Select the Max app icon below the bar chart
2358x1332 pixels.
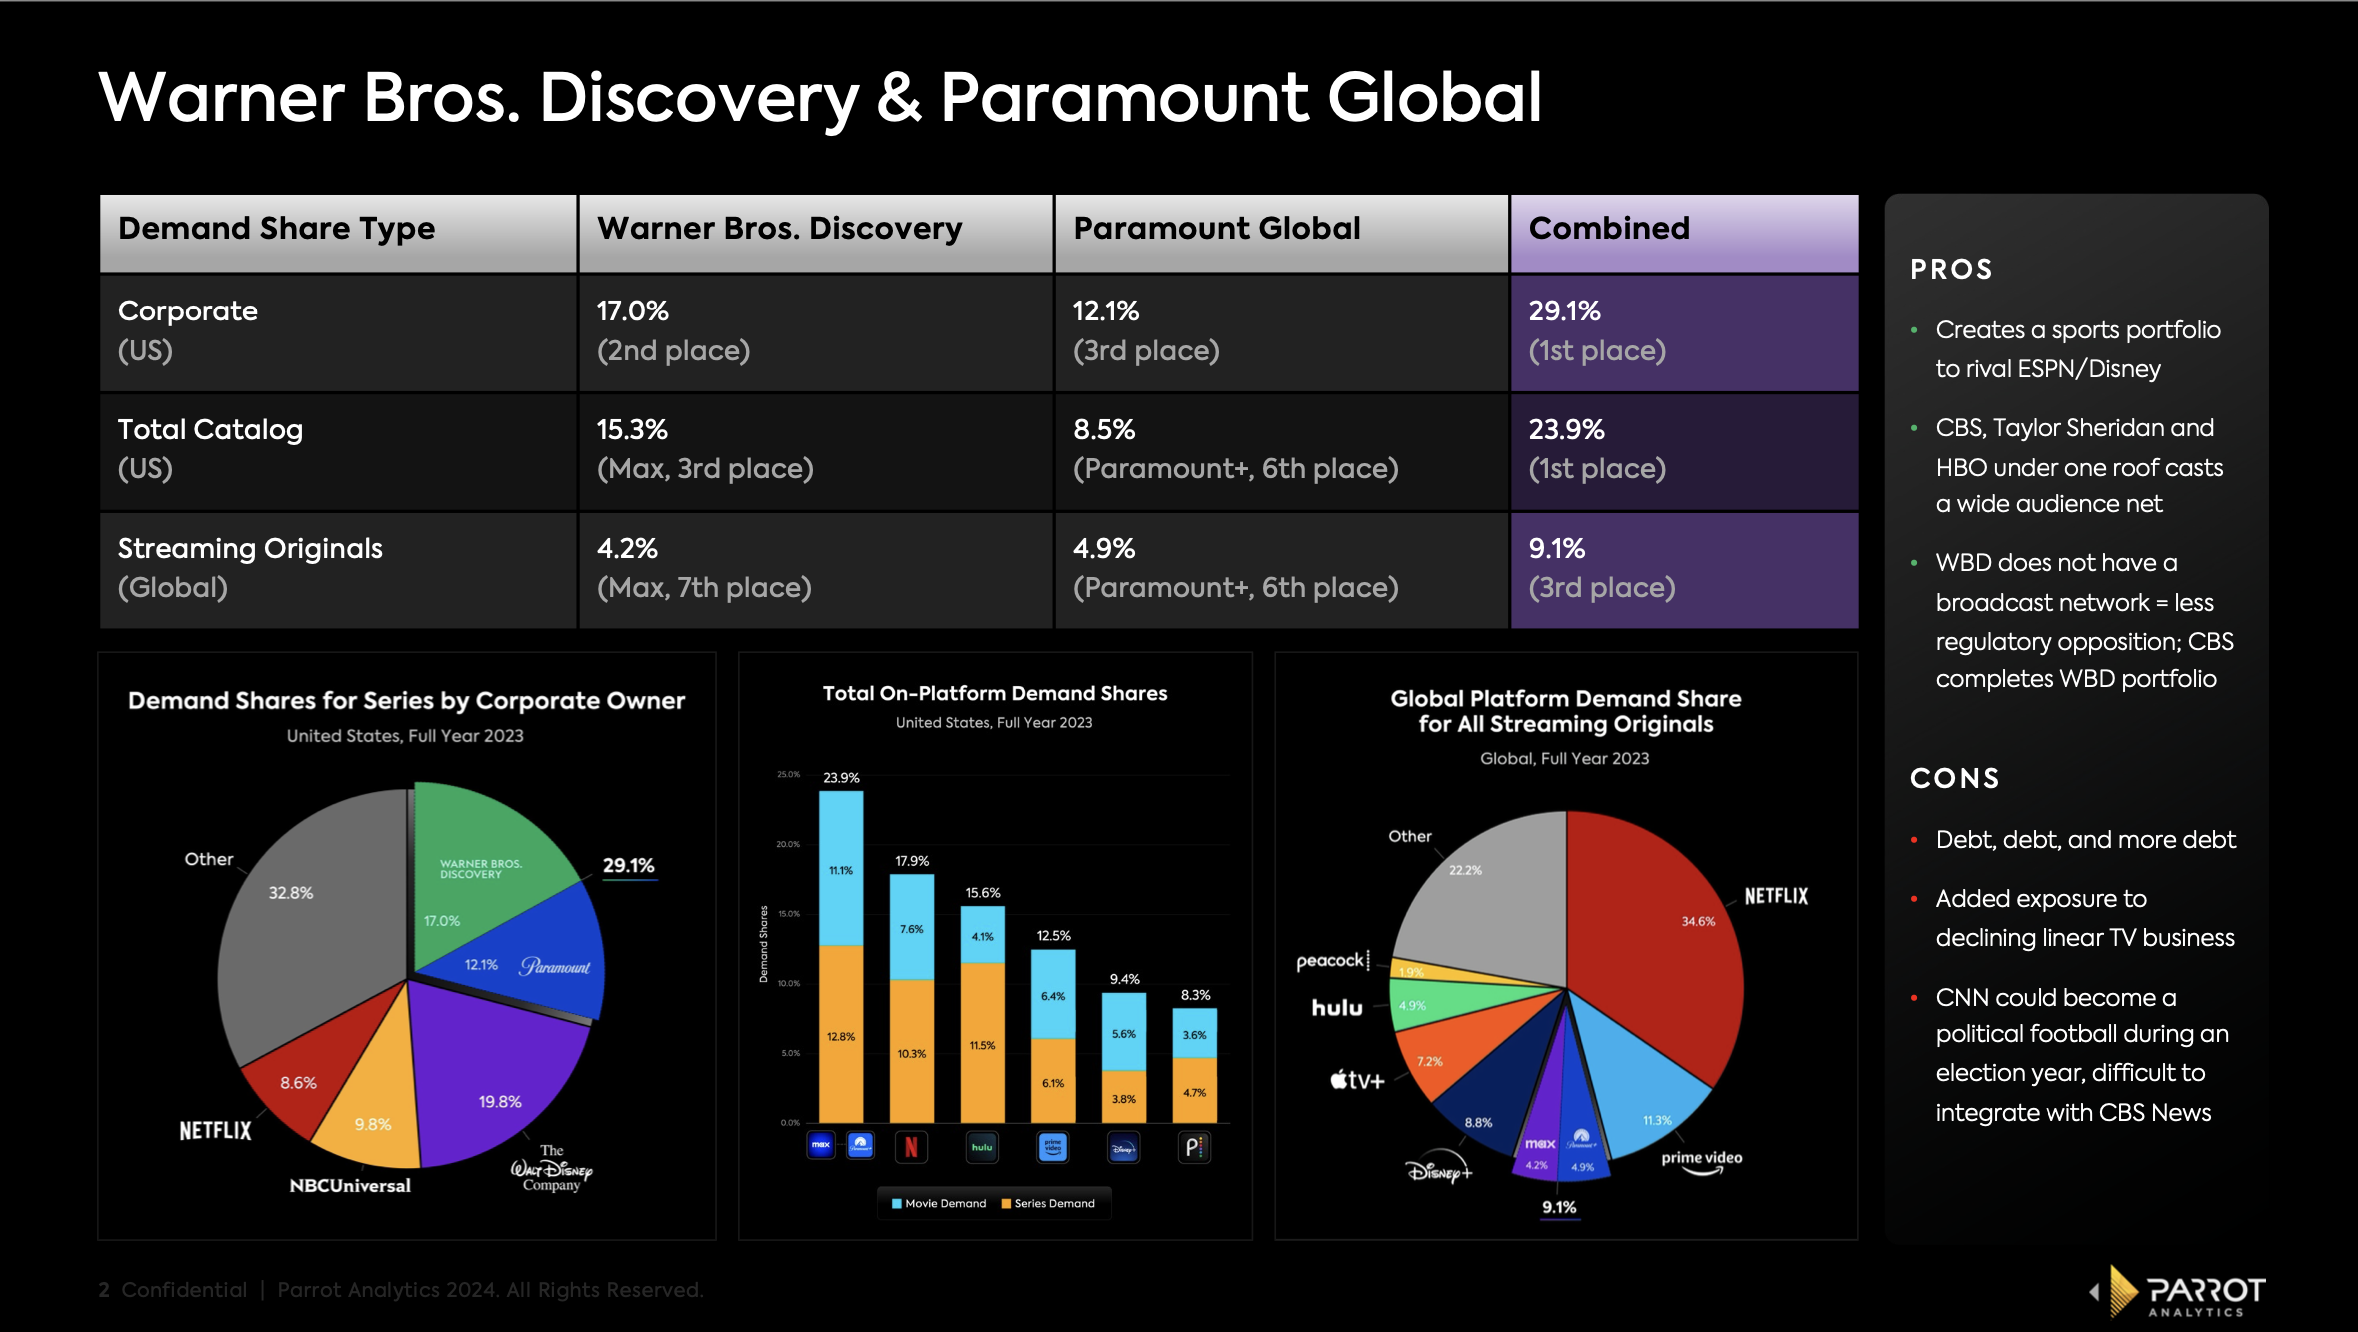(821, 1146)
